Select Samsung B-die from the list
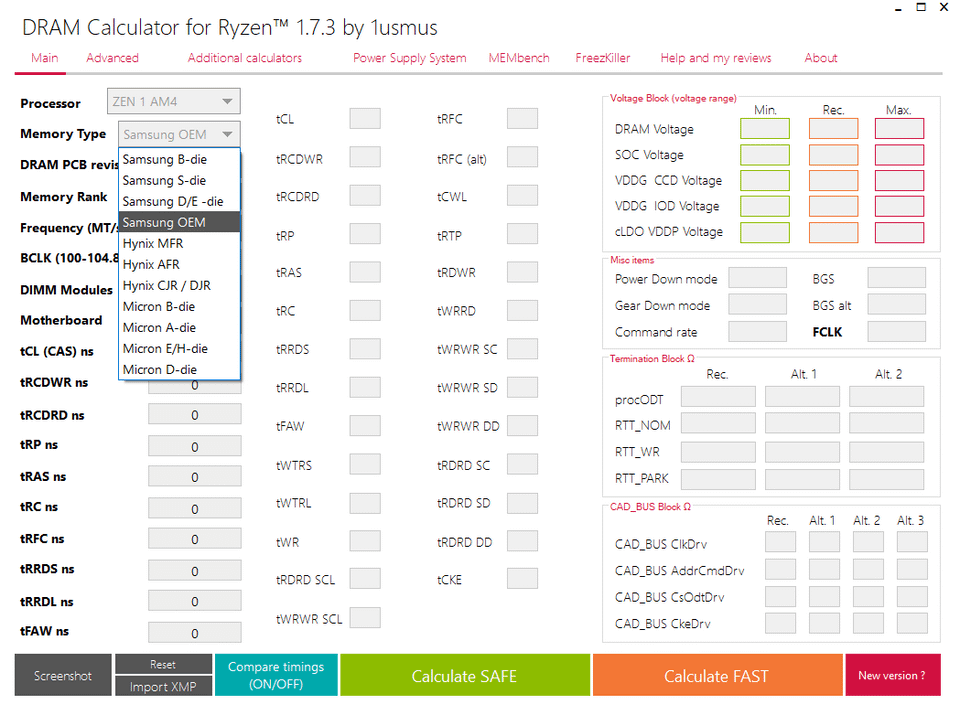This screenshot has height=715, width=960. point(179,159)
